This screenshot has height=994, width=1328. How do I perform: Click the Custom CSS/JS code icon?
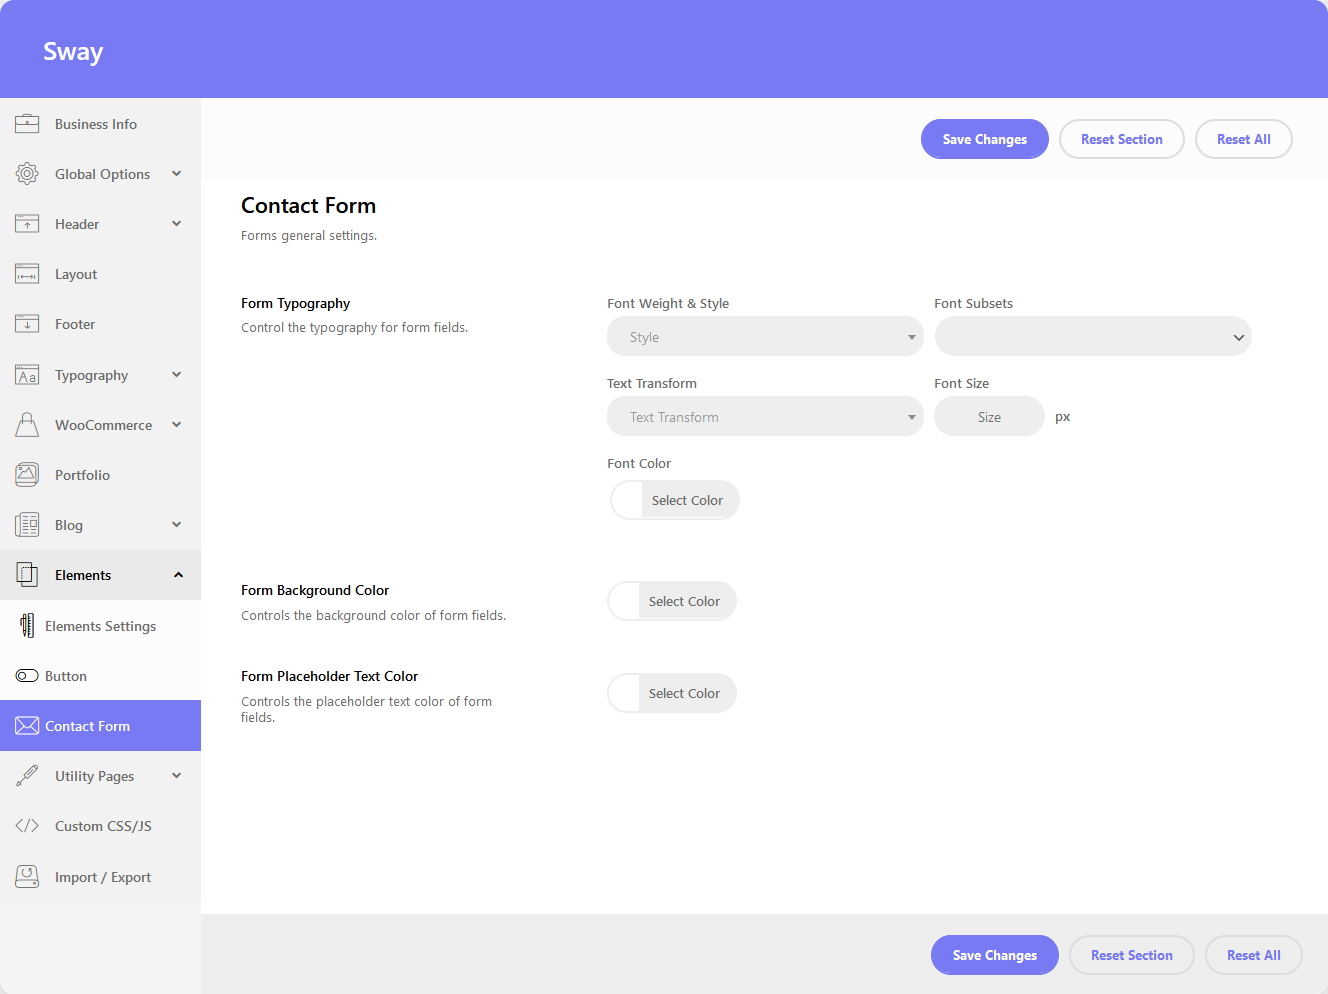click(x=27, y=826)
